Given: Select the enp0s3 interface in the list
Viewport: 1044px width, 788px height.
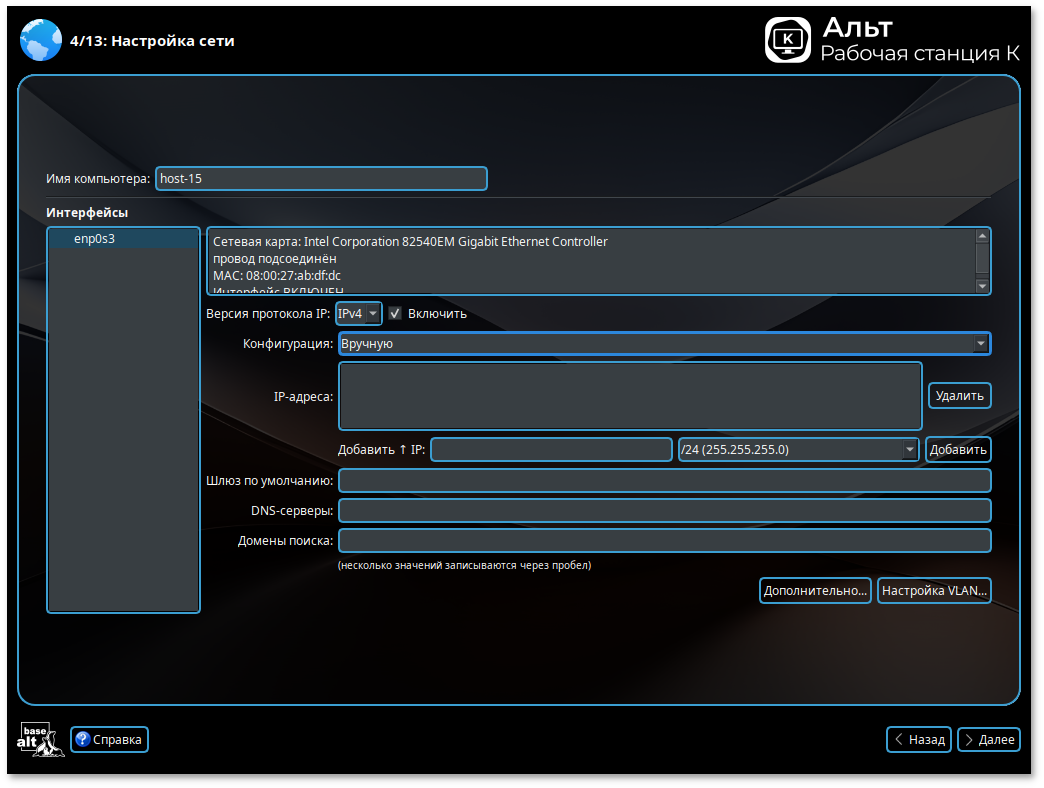Looking at the screenshot, I should [x=95, y=239].
